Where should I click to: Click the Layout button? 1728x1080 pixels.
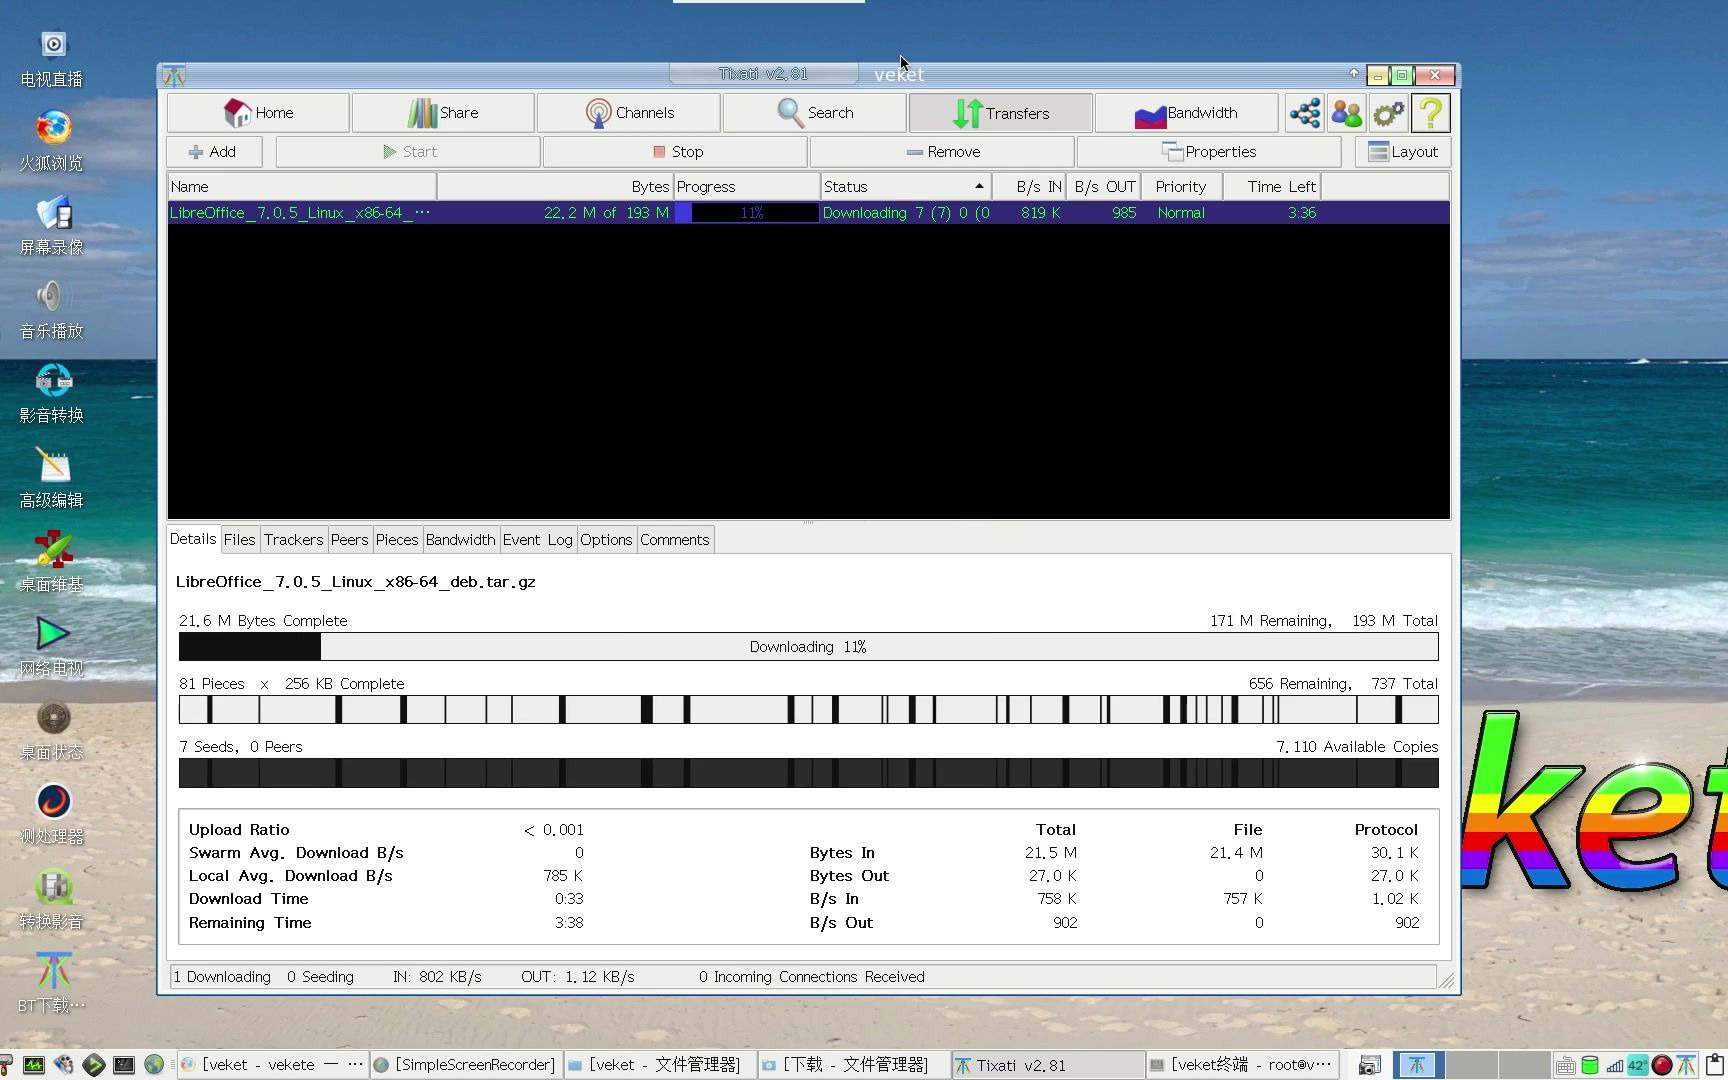click(x=1403, y=152)
